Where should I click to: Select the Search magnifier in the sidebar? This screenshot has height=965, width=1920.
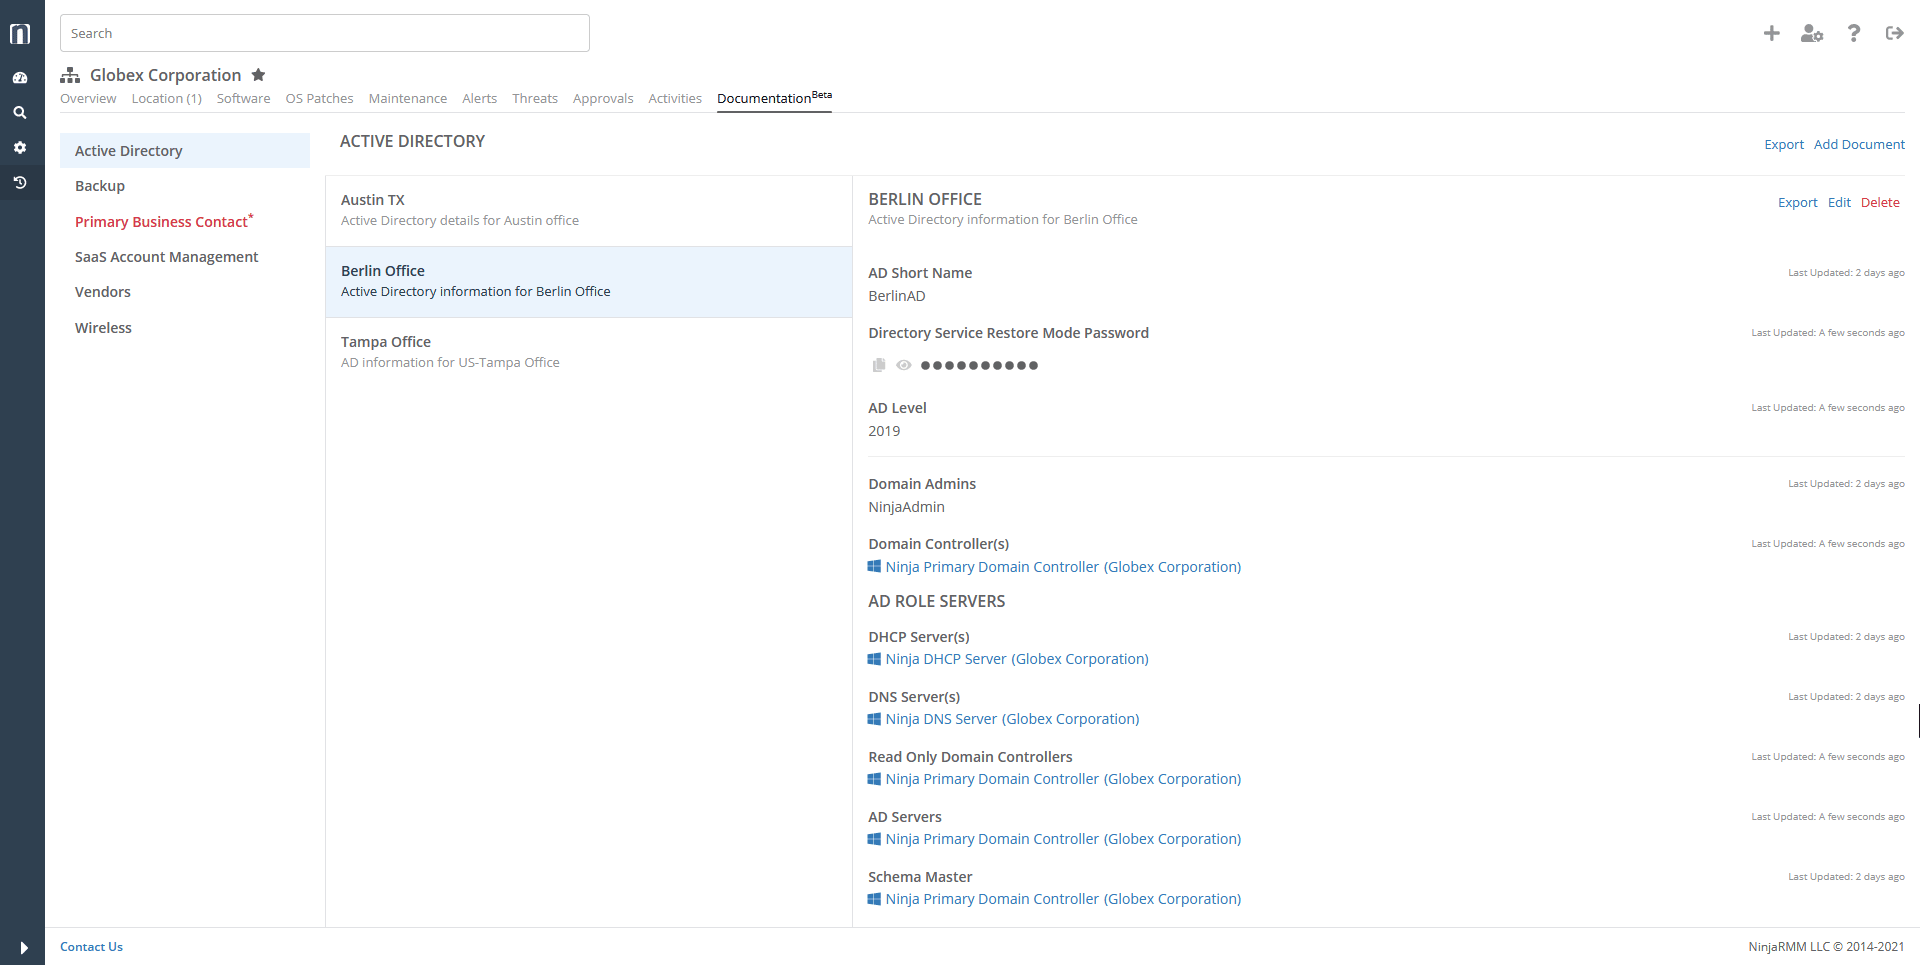(x=20, y=112)
